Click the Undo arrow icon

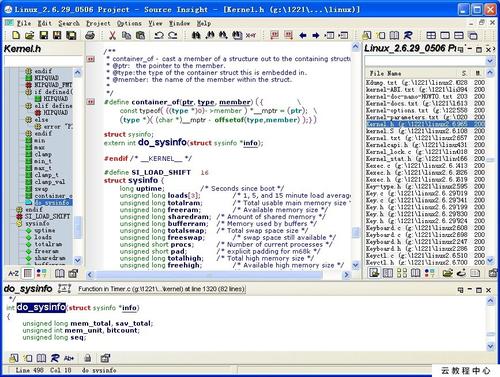(159, 35)
